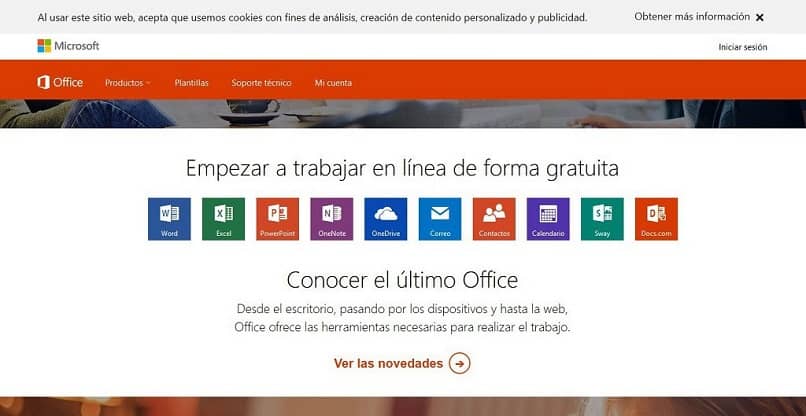Viewport: 806px width, 416px height.
Task: Open the Word online app tile
Action: [169, 219]
